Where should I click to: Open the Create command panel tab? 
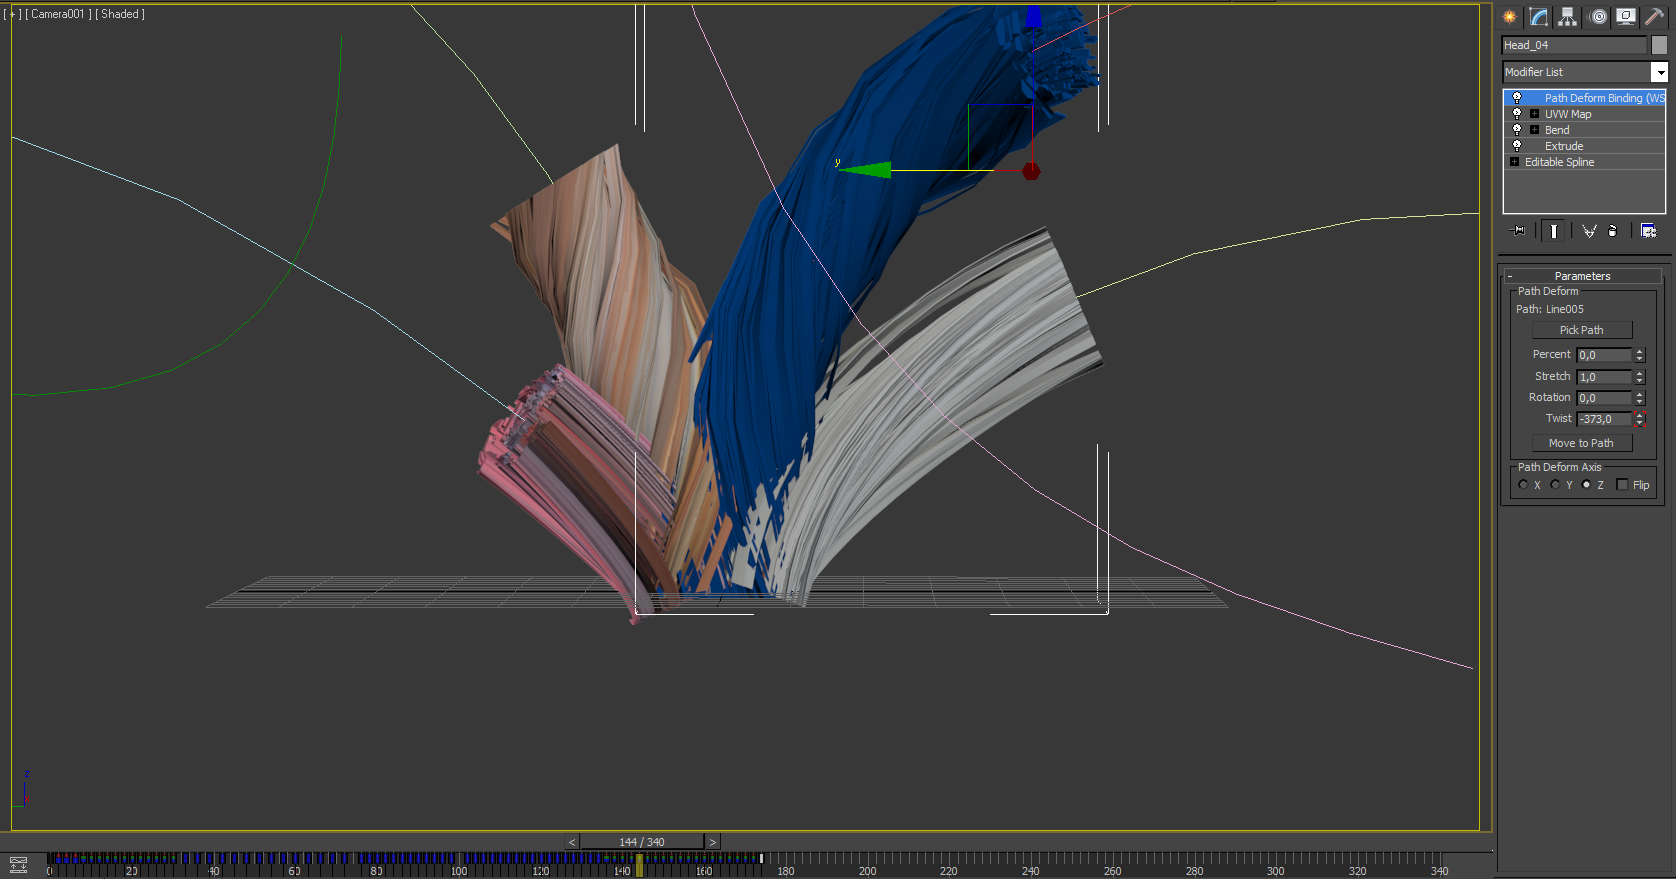pos(1510,17)
